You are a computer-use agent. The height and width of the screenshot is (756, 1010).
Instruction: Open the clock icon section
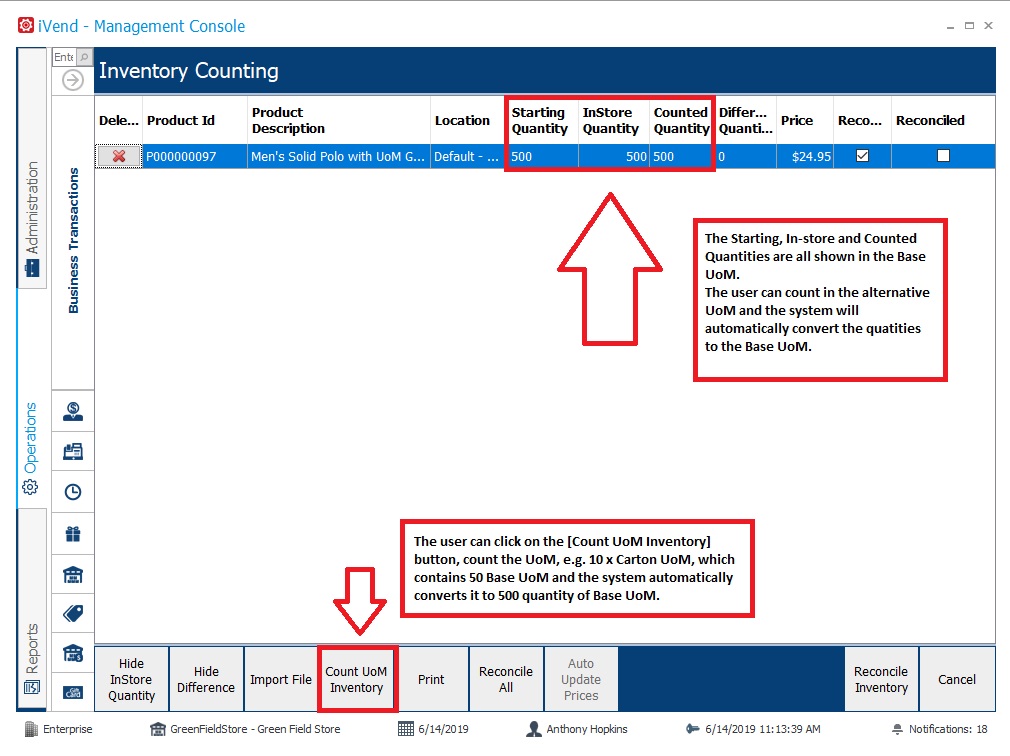click(x=73, y=492)
